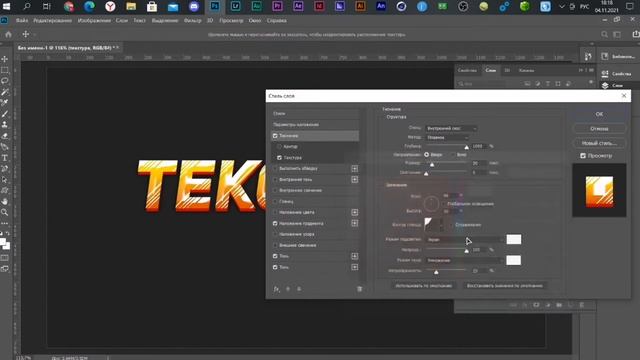This screenshot has width=640, height=360.
Task: Click the Windows Start button
Action: (x=6, y=6)
